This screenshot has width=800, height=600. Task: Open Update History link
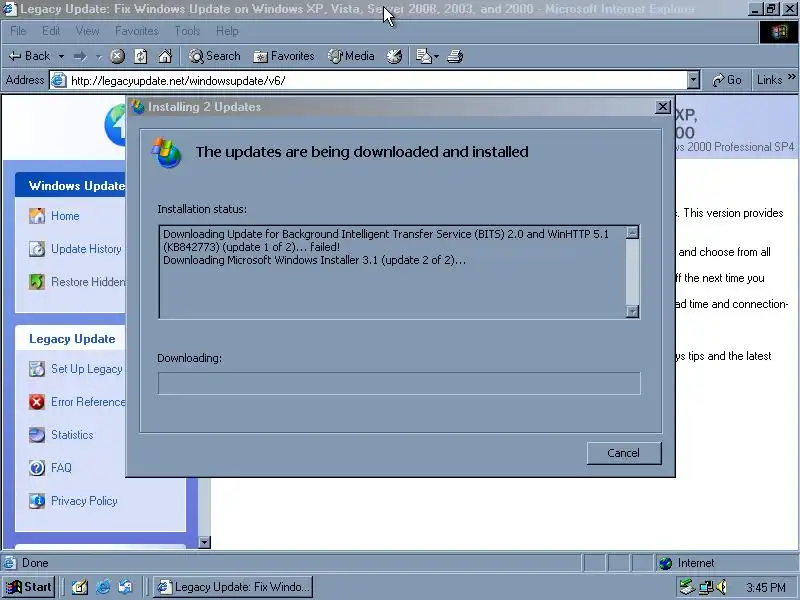86,249
